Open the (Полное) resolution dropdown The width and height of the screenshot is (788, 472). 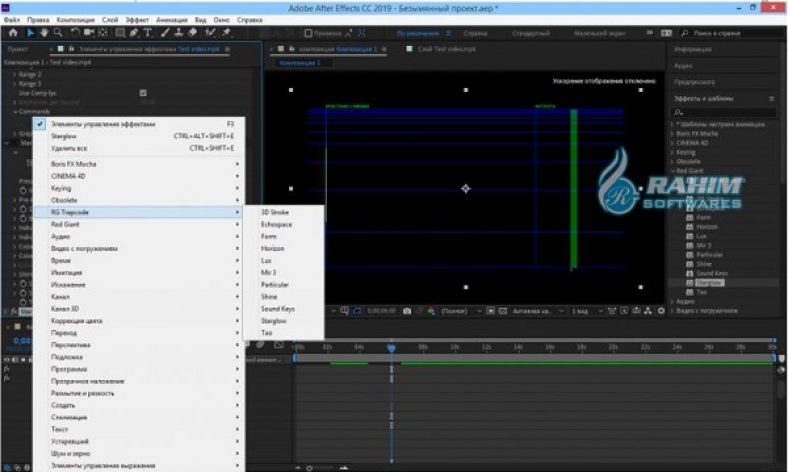pos(458,312)
